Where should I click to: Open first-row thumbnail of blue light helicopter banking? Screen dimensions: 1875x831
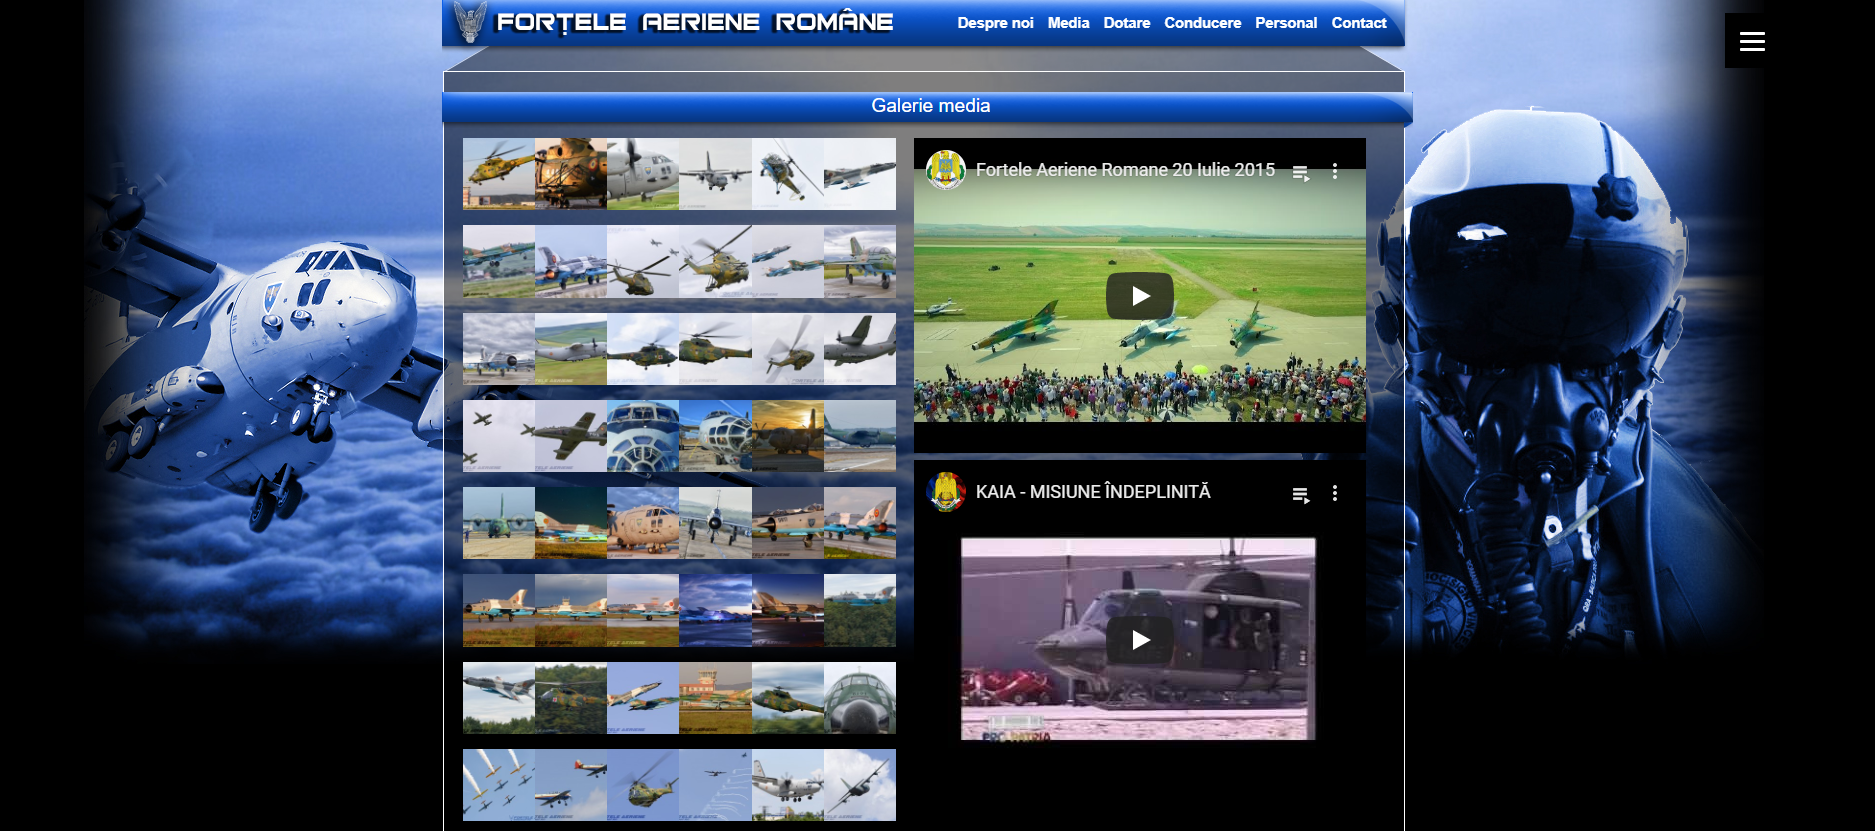point(788,174)
